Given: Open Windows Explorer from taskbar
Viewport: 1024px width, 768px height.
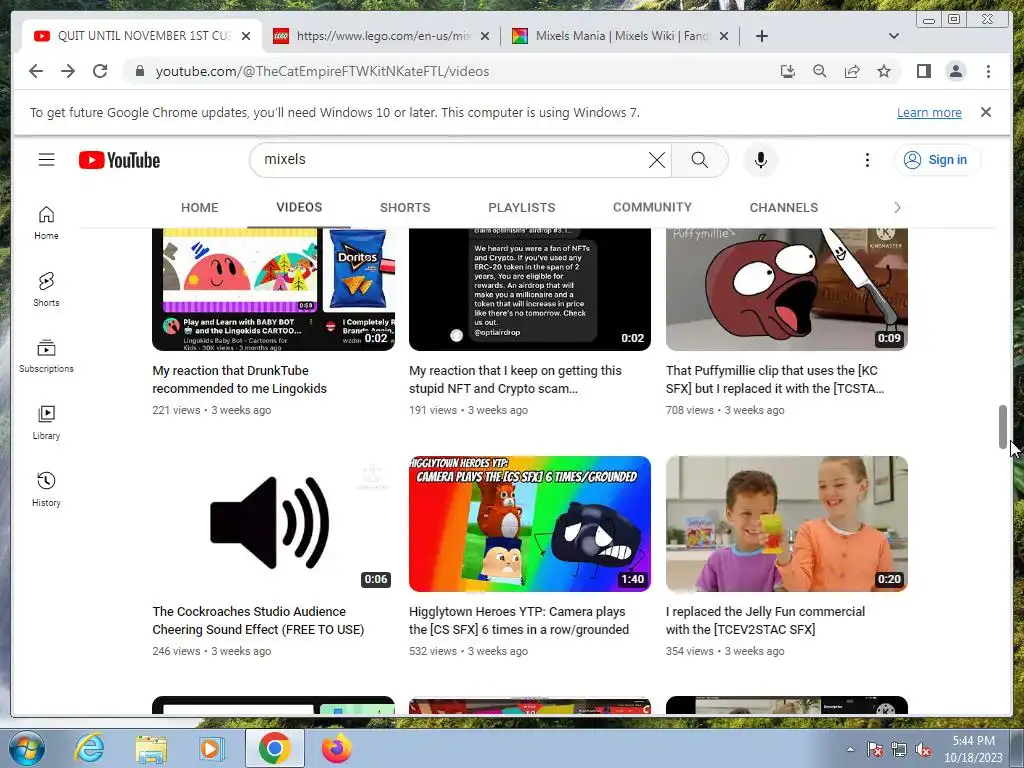Looking at the screenshot, I should point(151,748).
